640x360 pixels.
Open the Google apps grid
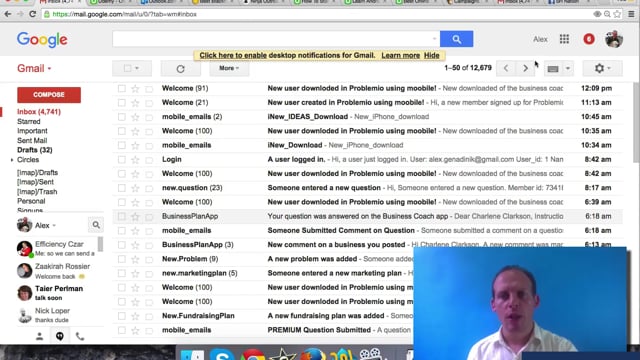click(x=564, y=39)
